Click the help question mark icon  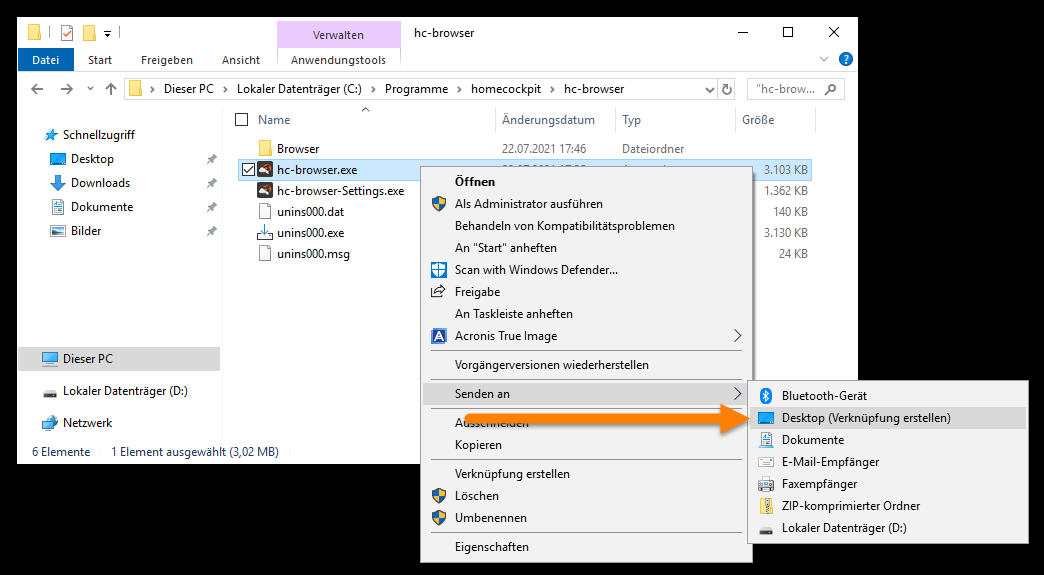[845, 60]
